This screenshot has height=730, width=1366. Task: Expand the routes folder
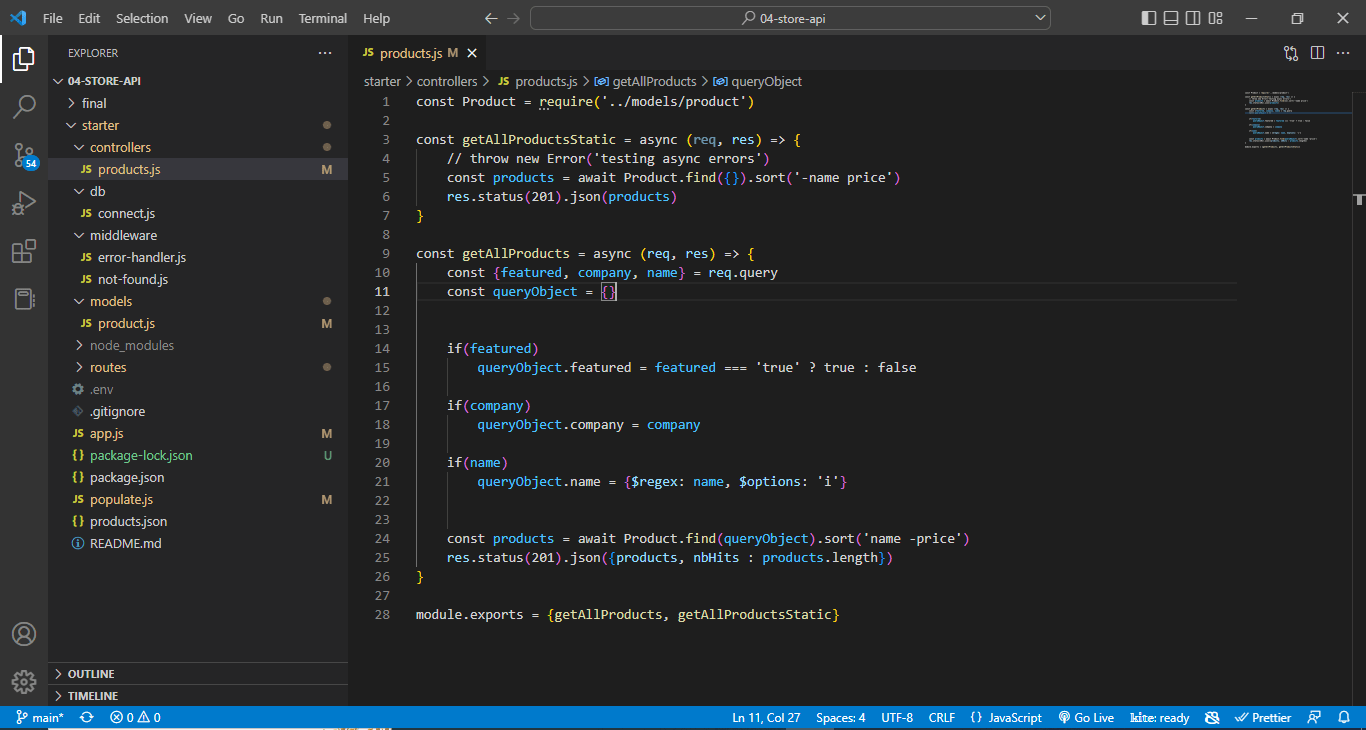[x=108, y=367]
